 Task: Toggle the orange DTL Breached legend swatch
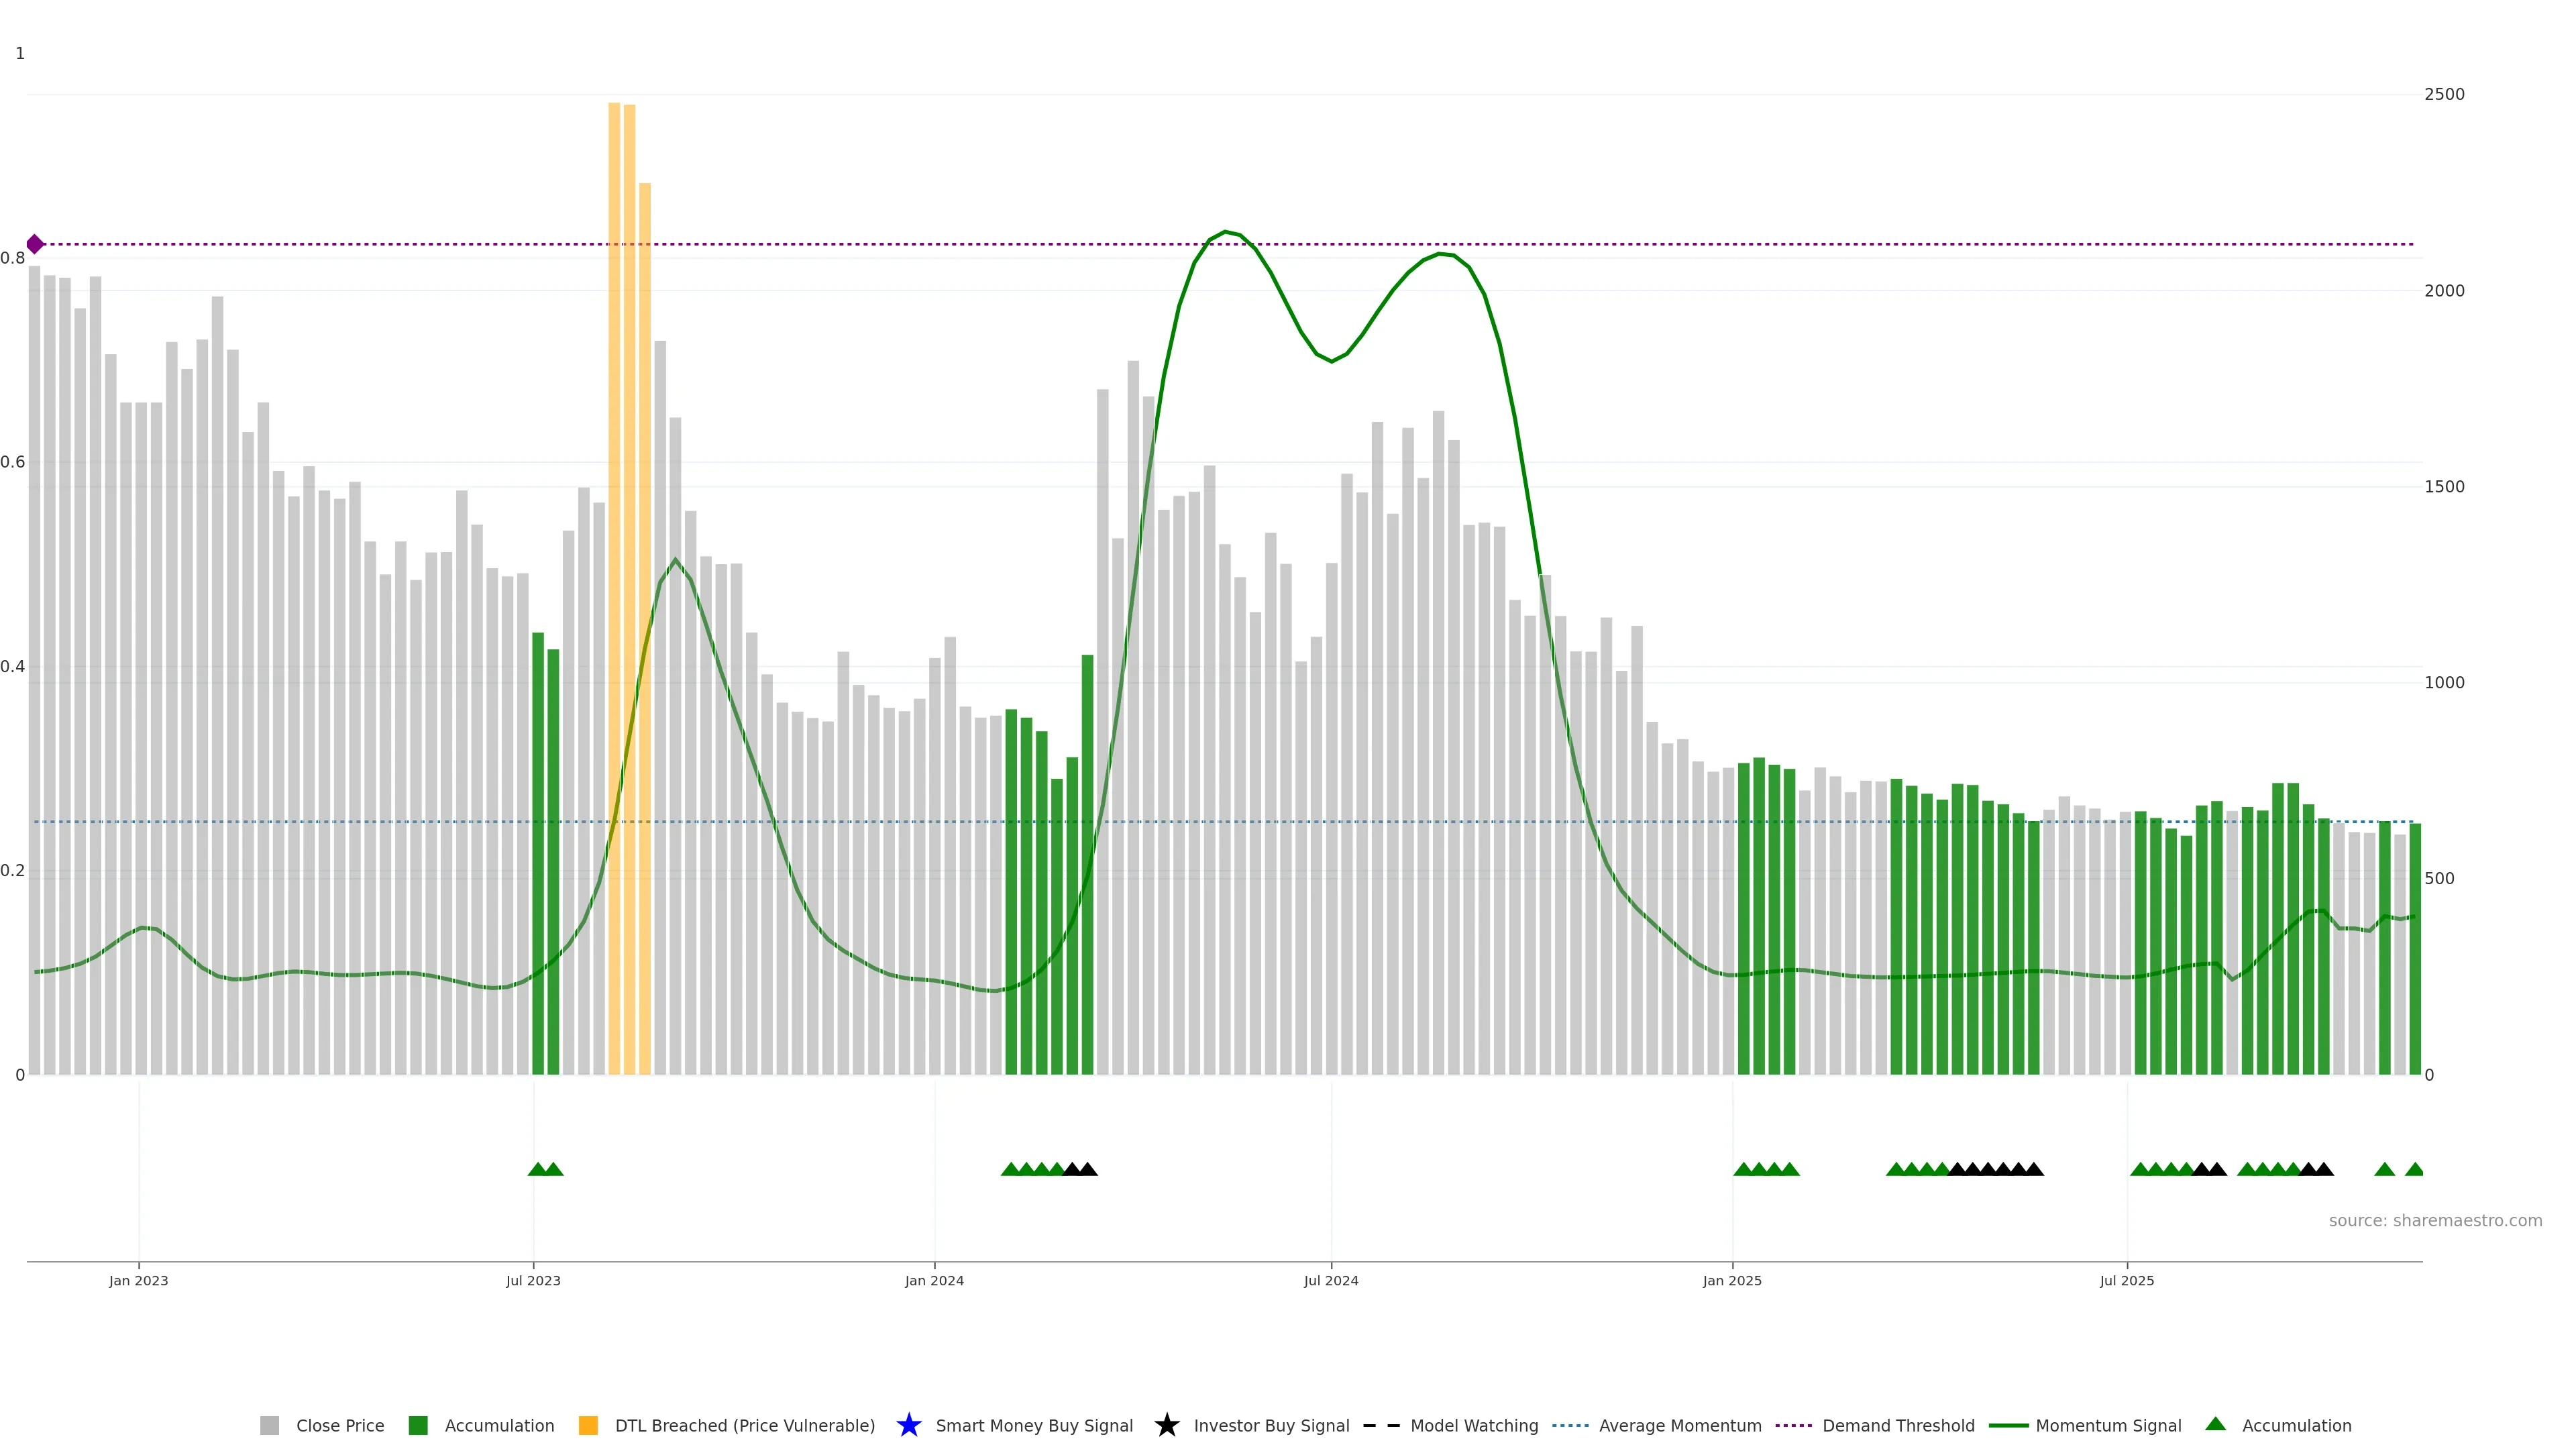tap(588, 1425)
